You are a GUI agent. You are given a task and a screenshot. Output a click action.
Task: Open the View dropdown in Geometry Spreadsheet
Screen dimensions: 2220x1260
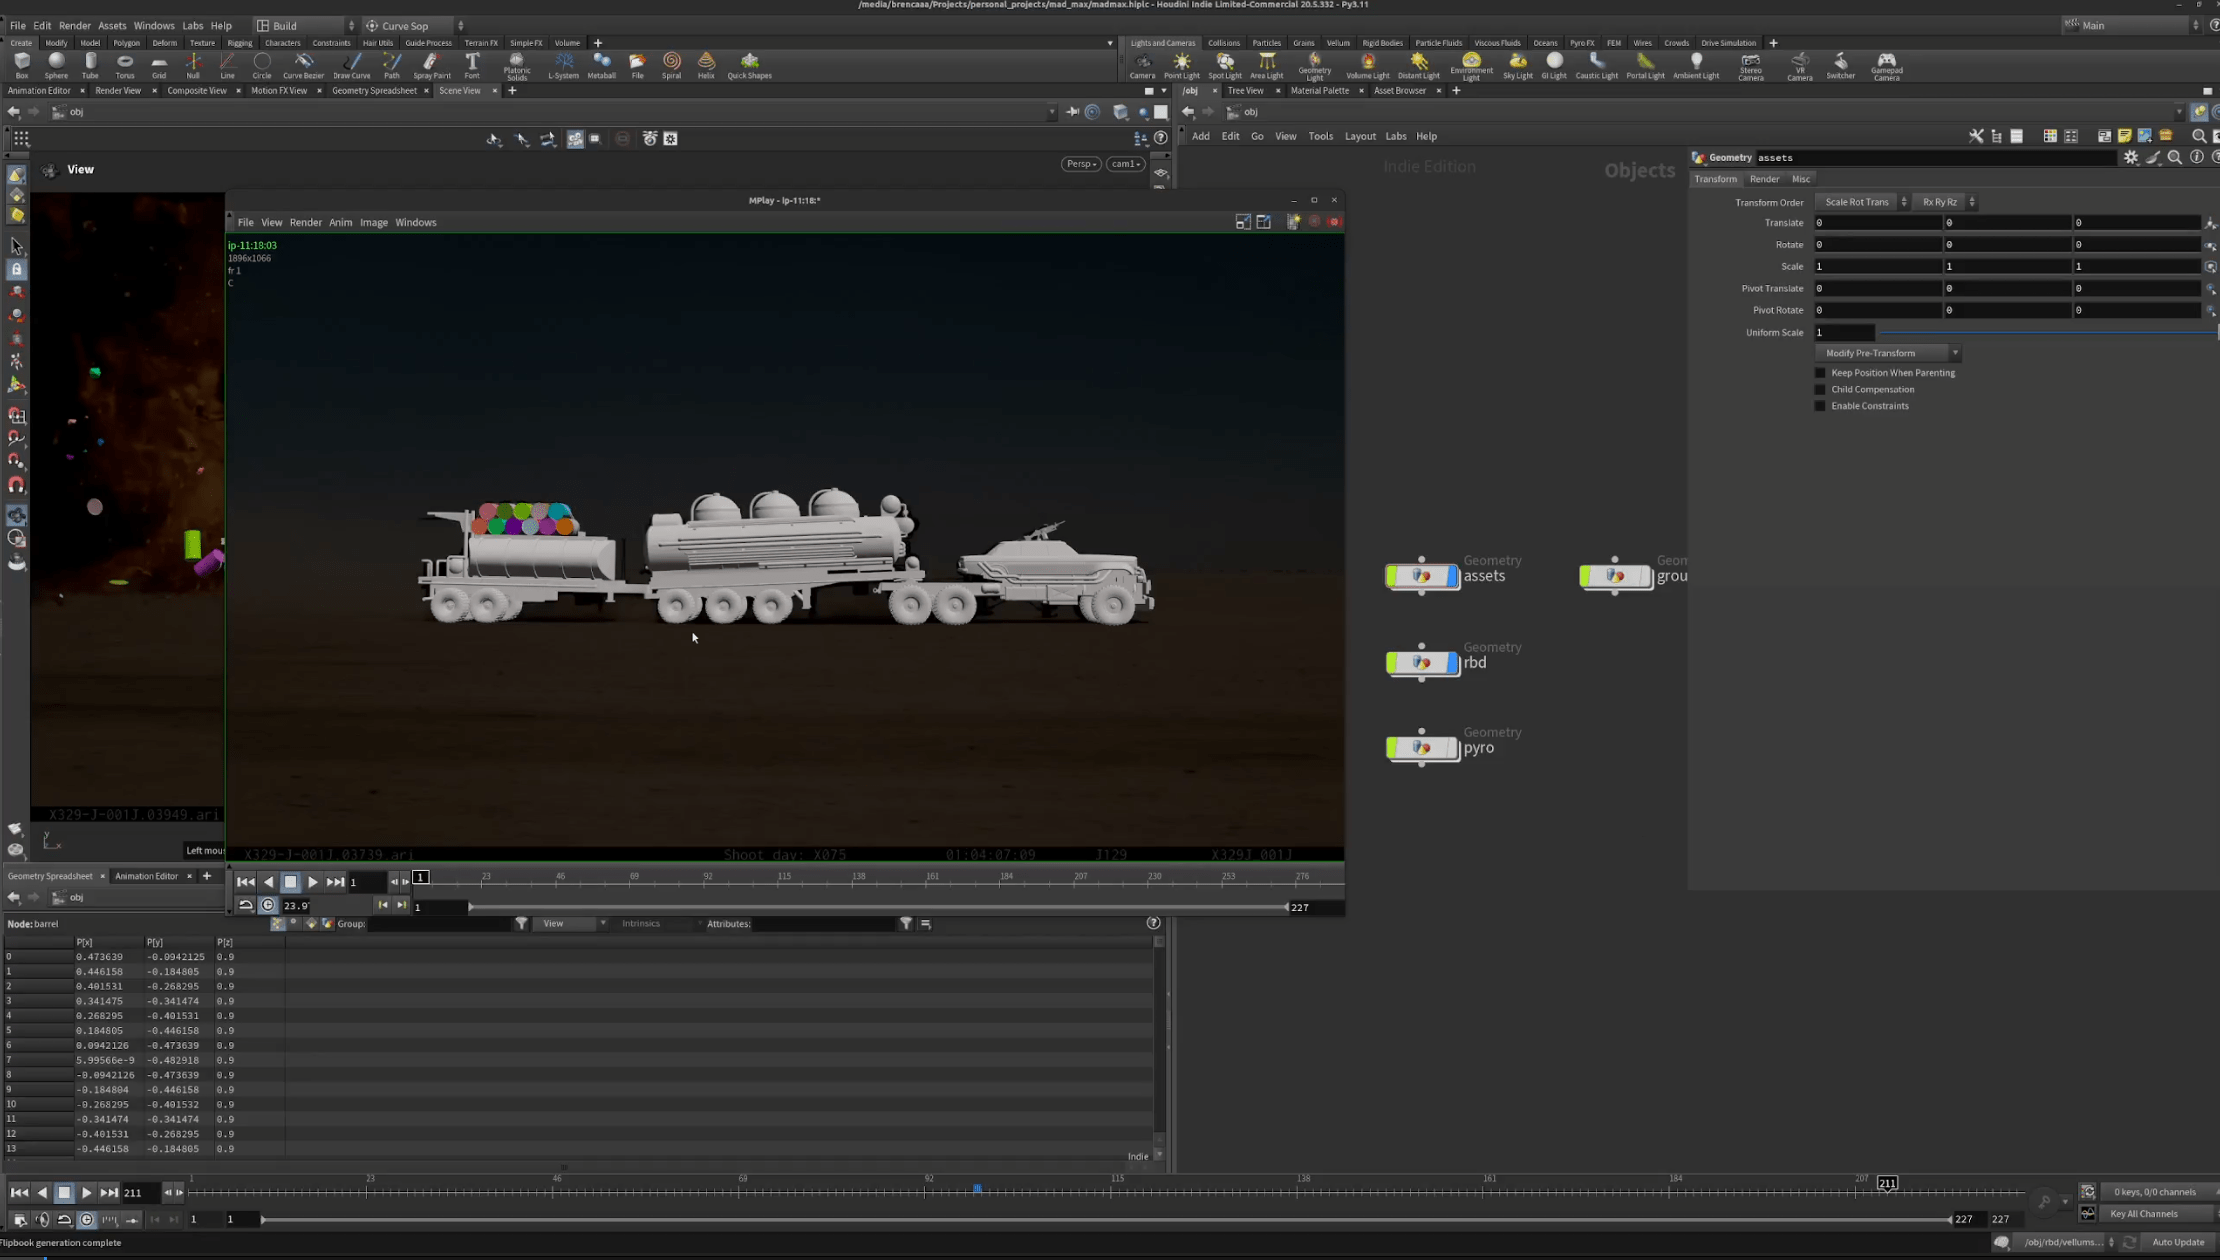[570, 924]
